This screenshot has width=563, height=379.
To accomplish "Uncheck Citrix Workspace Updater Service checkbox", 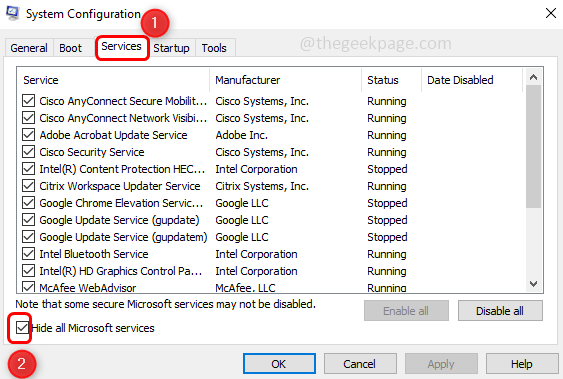I will (x=28, y=186).
